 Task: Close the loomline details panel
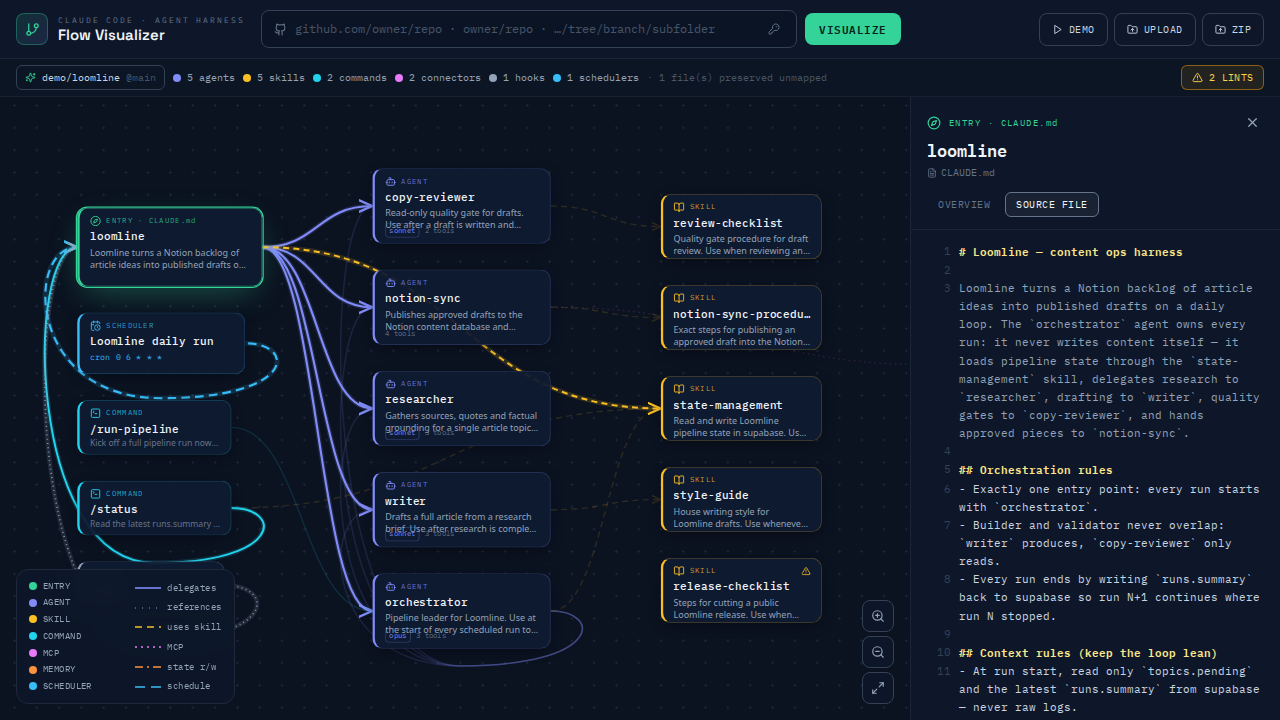point(1252,122)
